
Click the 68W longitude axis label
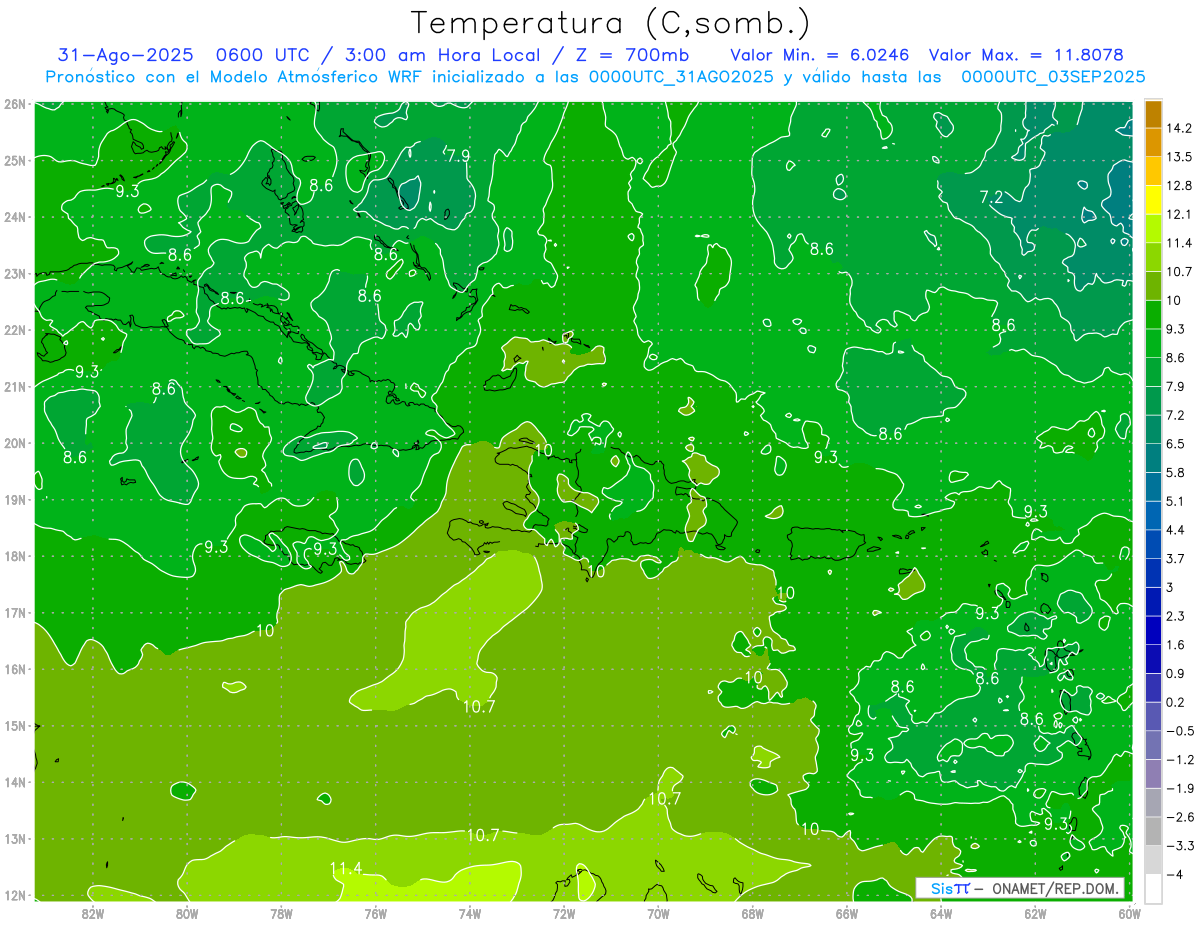coord(753,914)
